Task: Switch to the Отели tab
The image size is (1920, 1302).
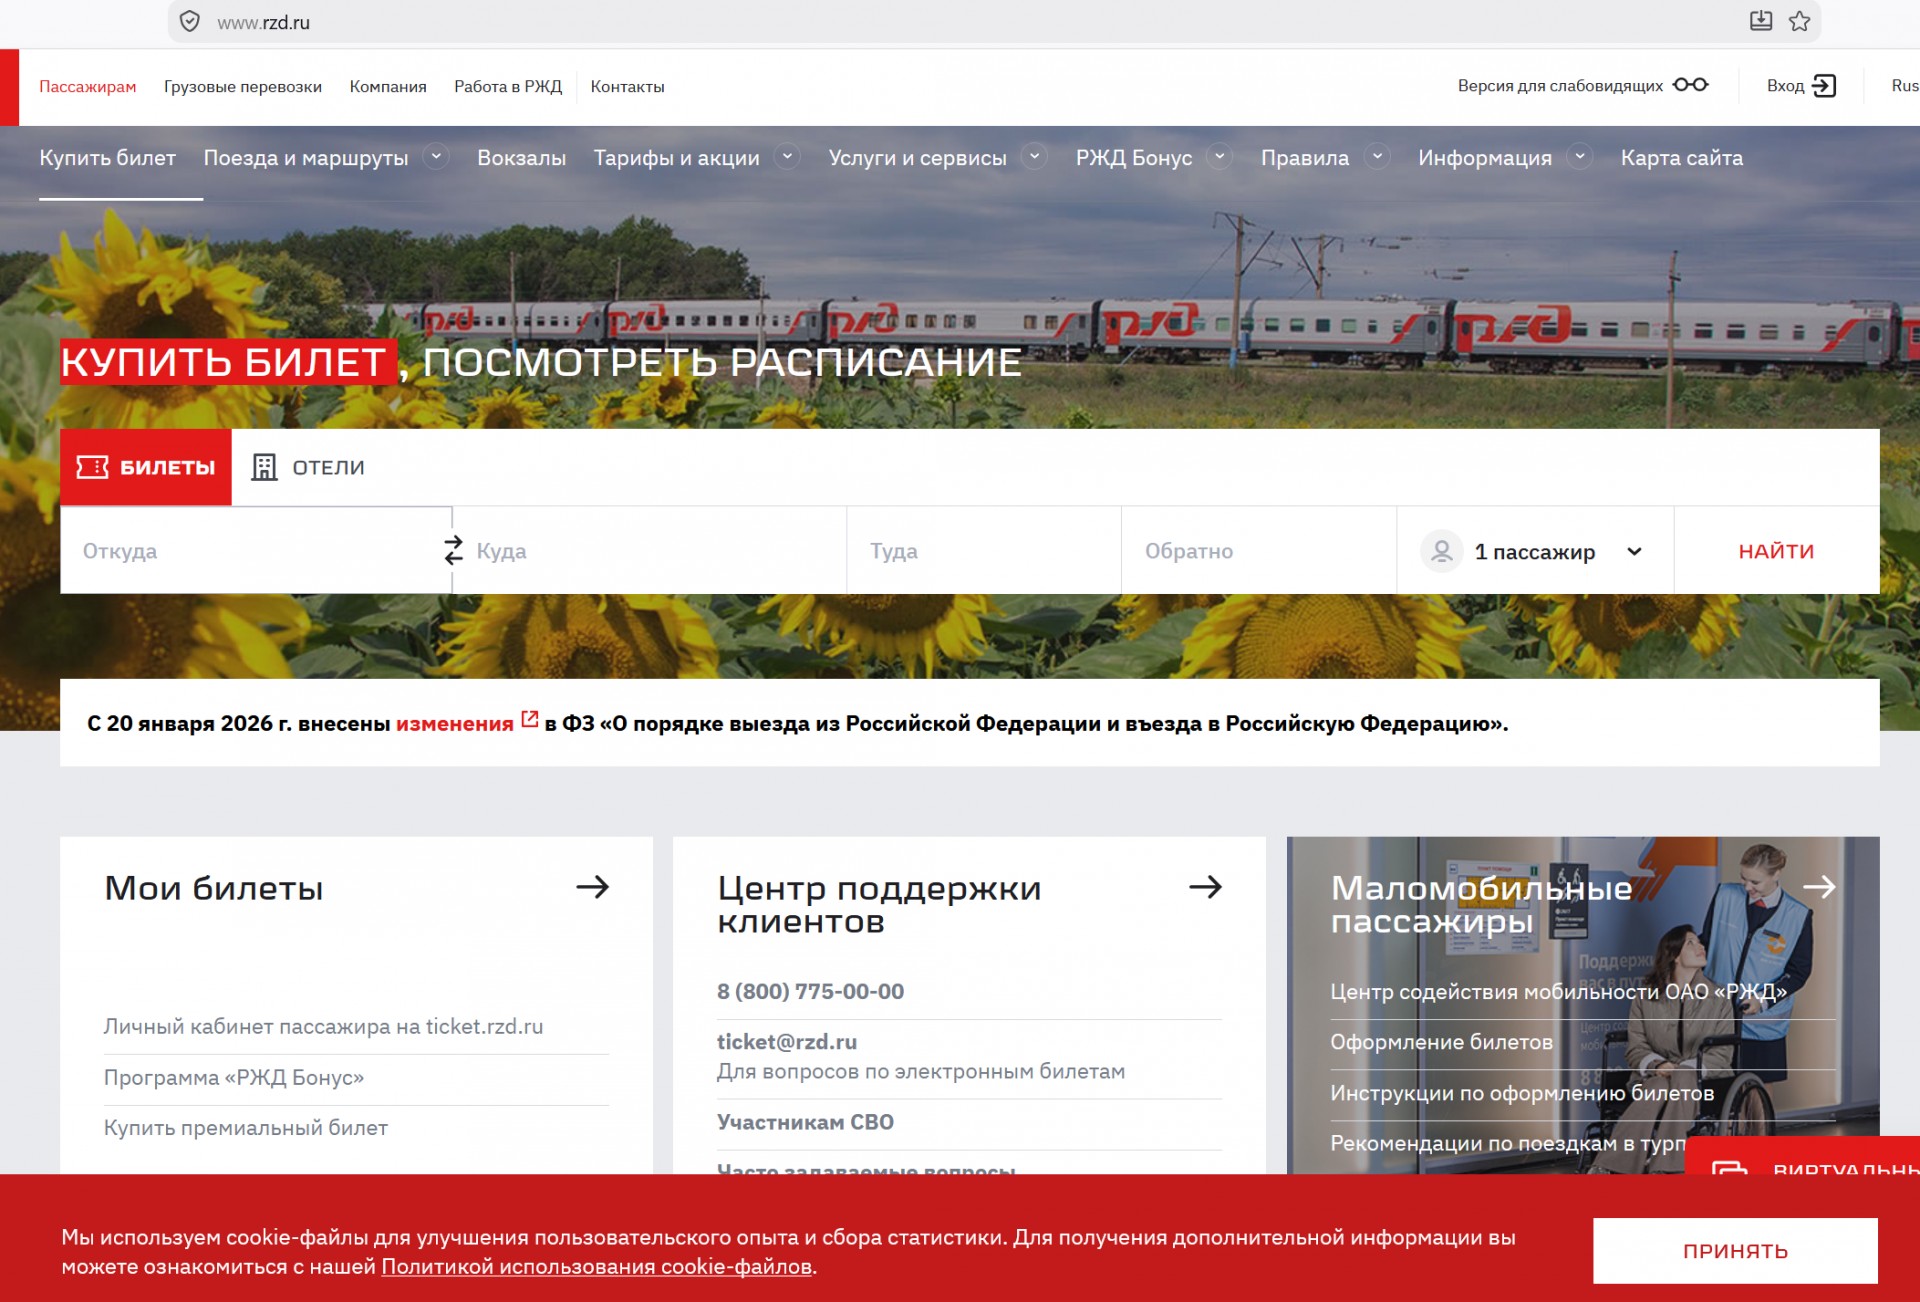Action: (308, 467)
